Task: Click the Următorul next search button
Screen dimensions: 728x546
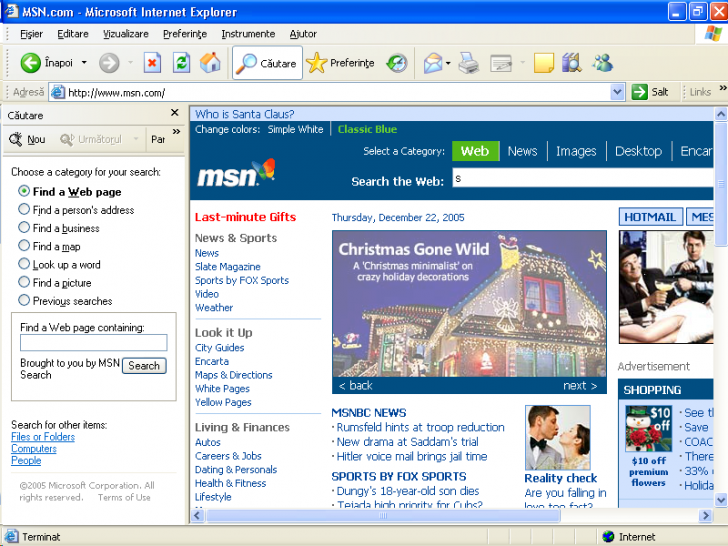Action: (91, 139)
